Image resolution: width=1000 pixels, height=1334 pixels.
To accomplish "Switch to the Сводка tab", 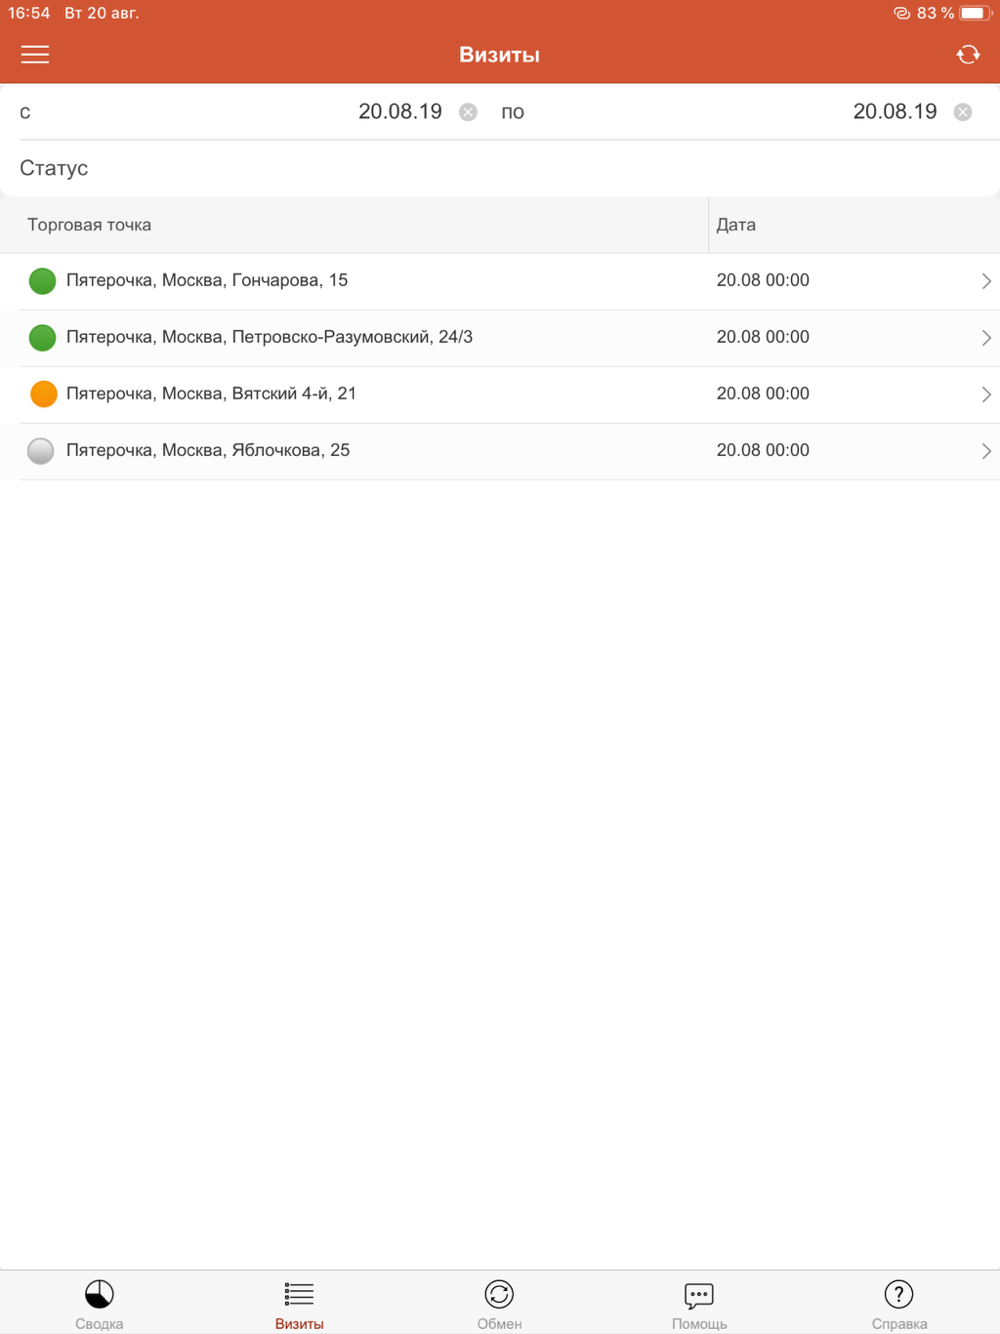I will coord(99,1304).
